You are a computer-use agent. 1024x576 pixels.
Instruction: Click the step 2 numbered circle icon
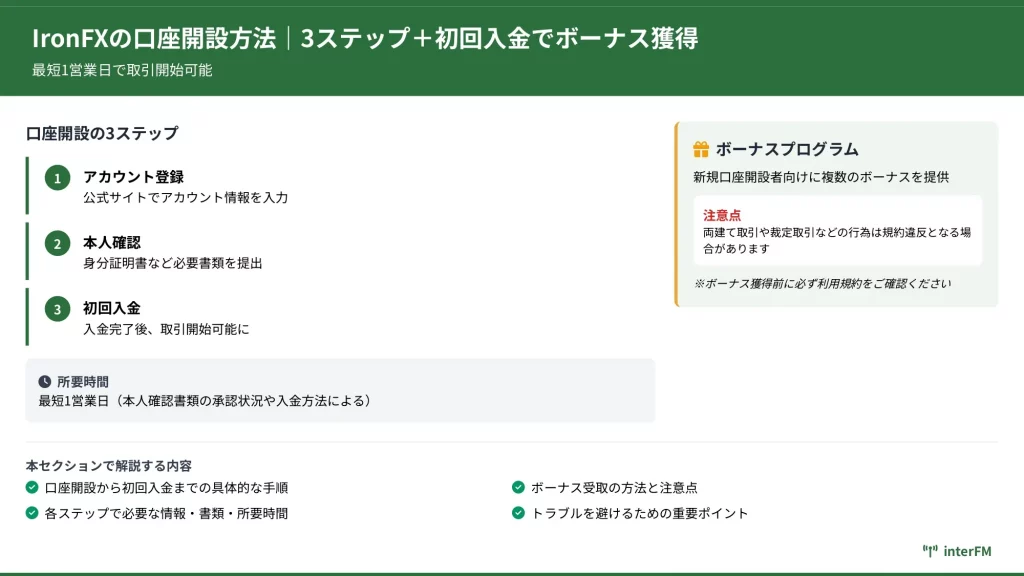point(57,243)
